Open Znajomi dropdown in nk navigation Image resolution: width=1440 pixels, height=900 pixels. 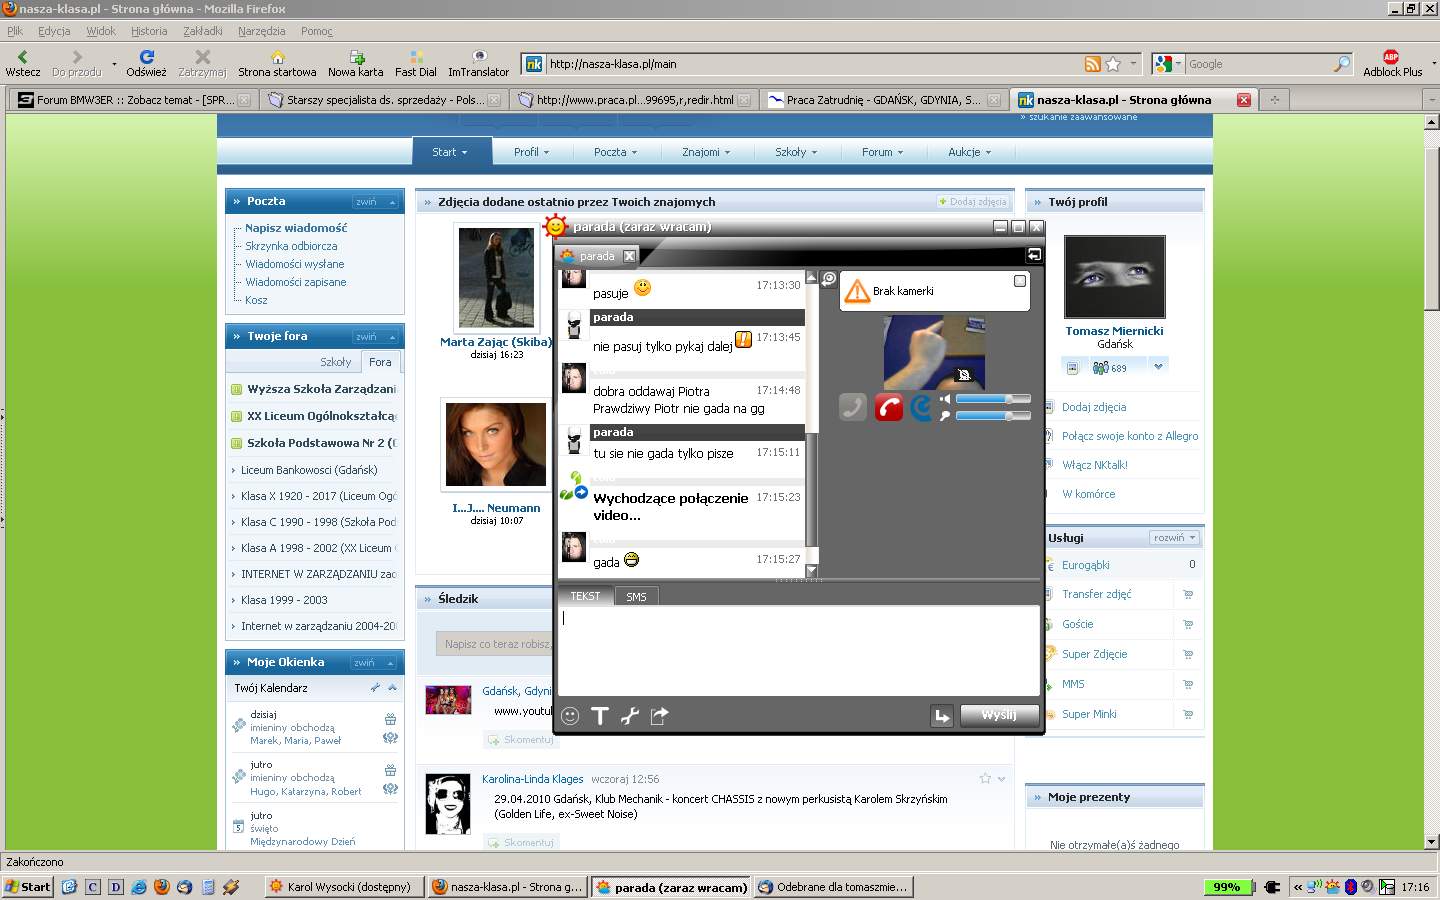pos(706,152)
